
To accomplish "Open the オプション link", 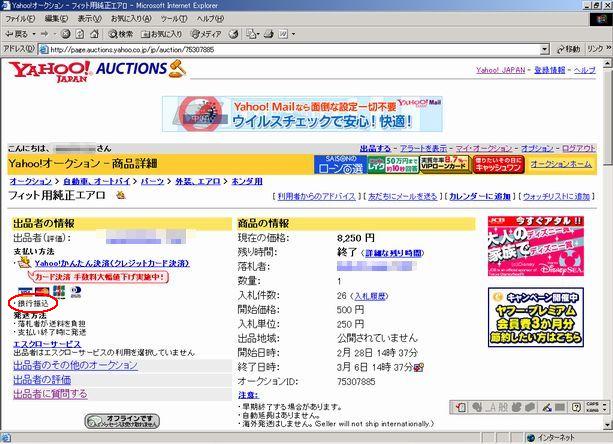I will click(537, 149).
